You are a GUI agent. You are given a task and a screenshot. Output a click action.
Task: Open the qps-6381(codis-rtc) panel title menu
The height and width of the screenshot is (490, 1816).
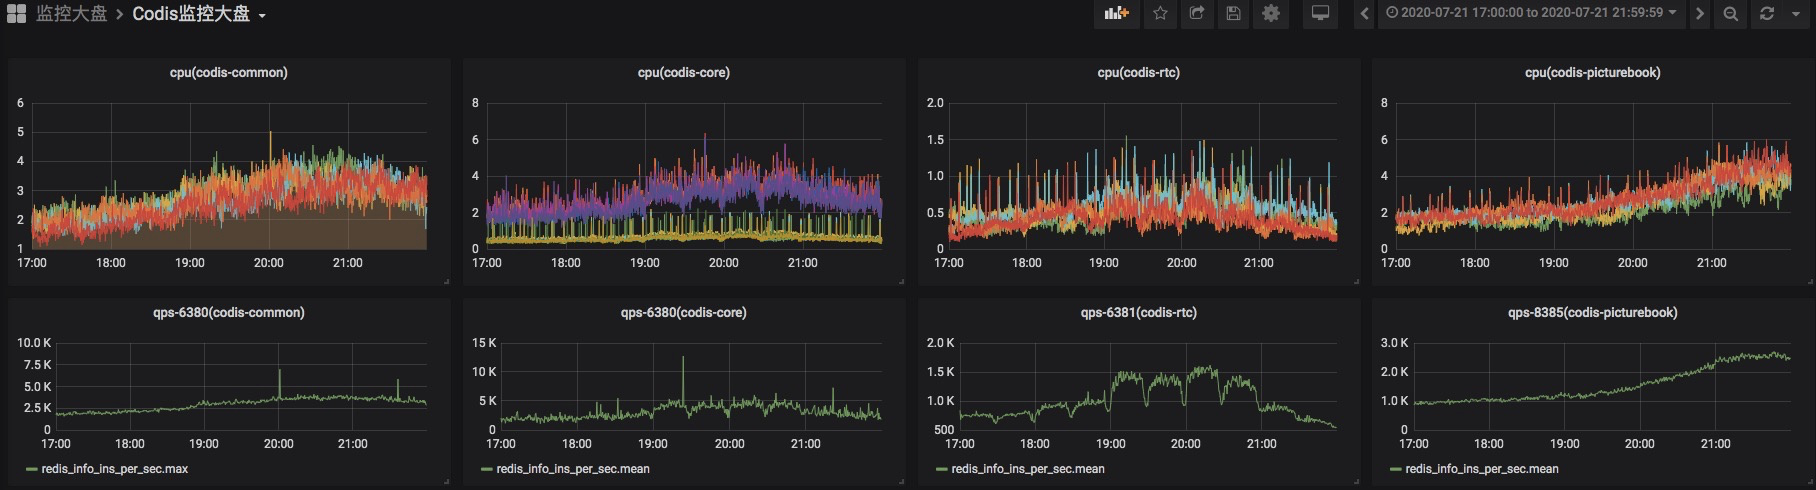[x=1138, y=312]
